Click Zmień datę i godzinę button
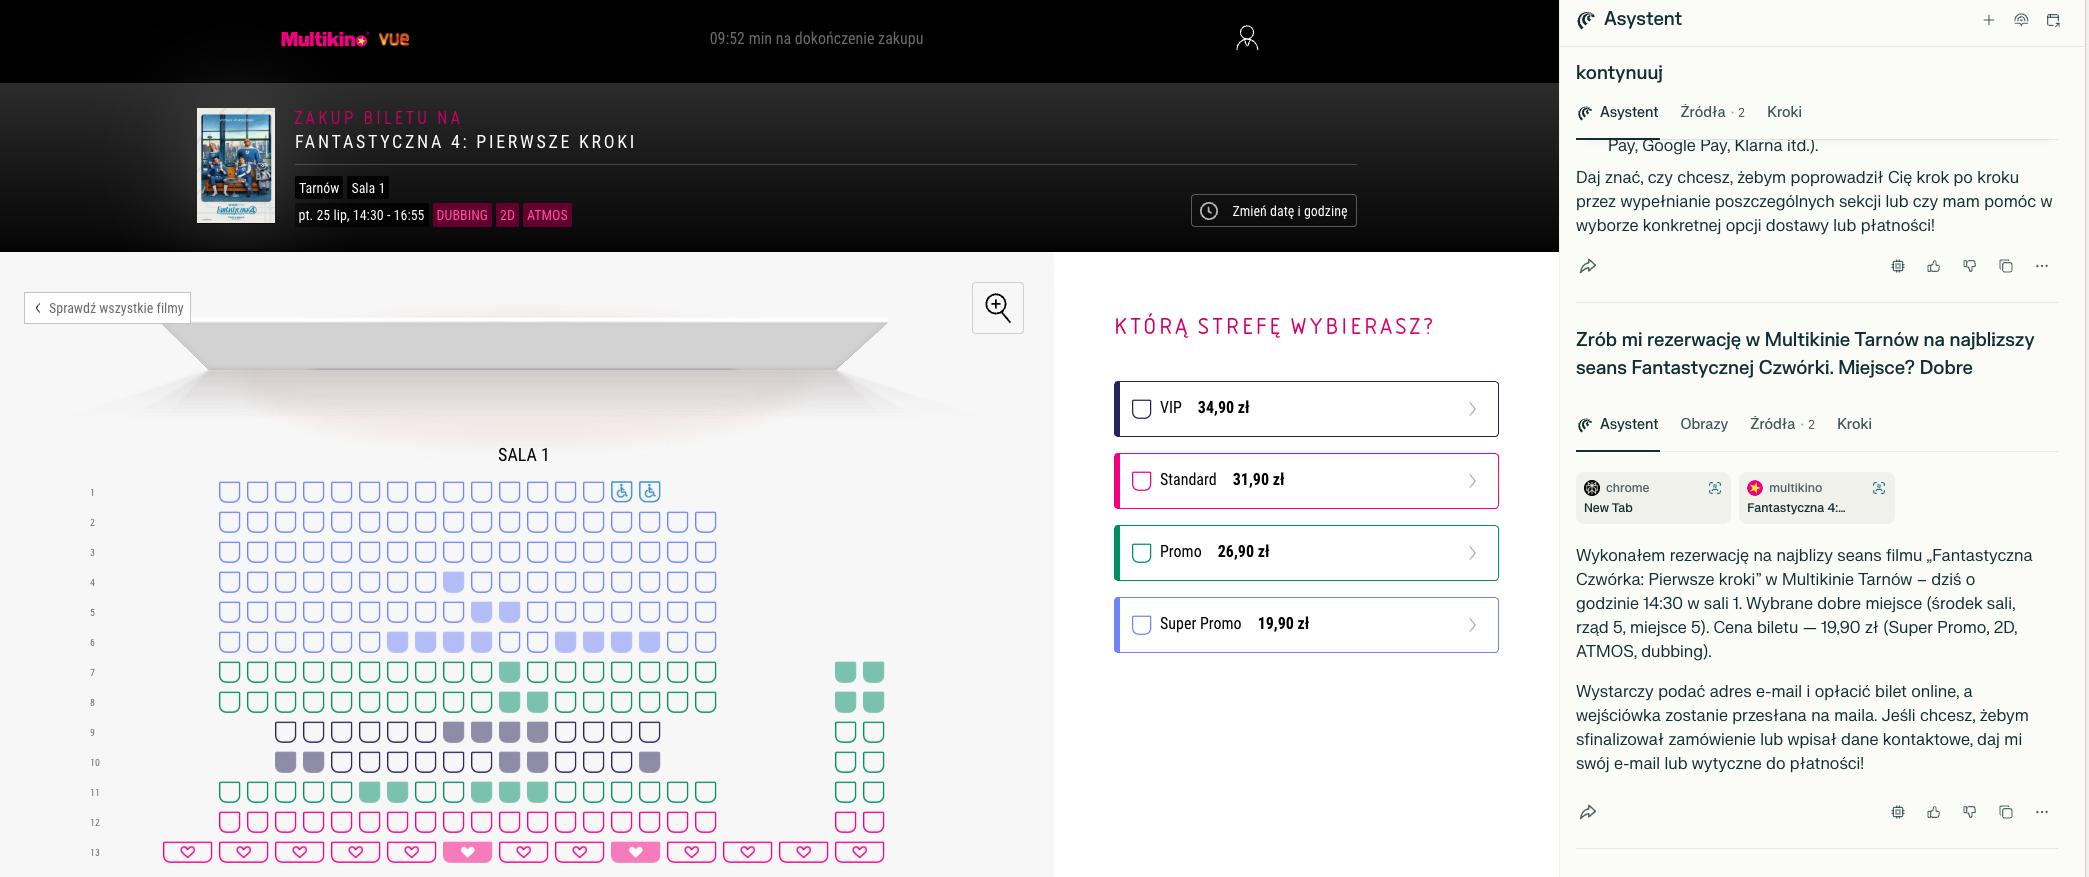2089x877 pixels. click(x=1273, y=211)
